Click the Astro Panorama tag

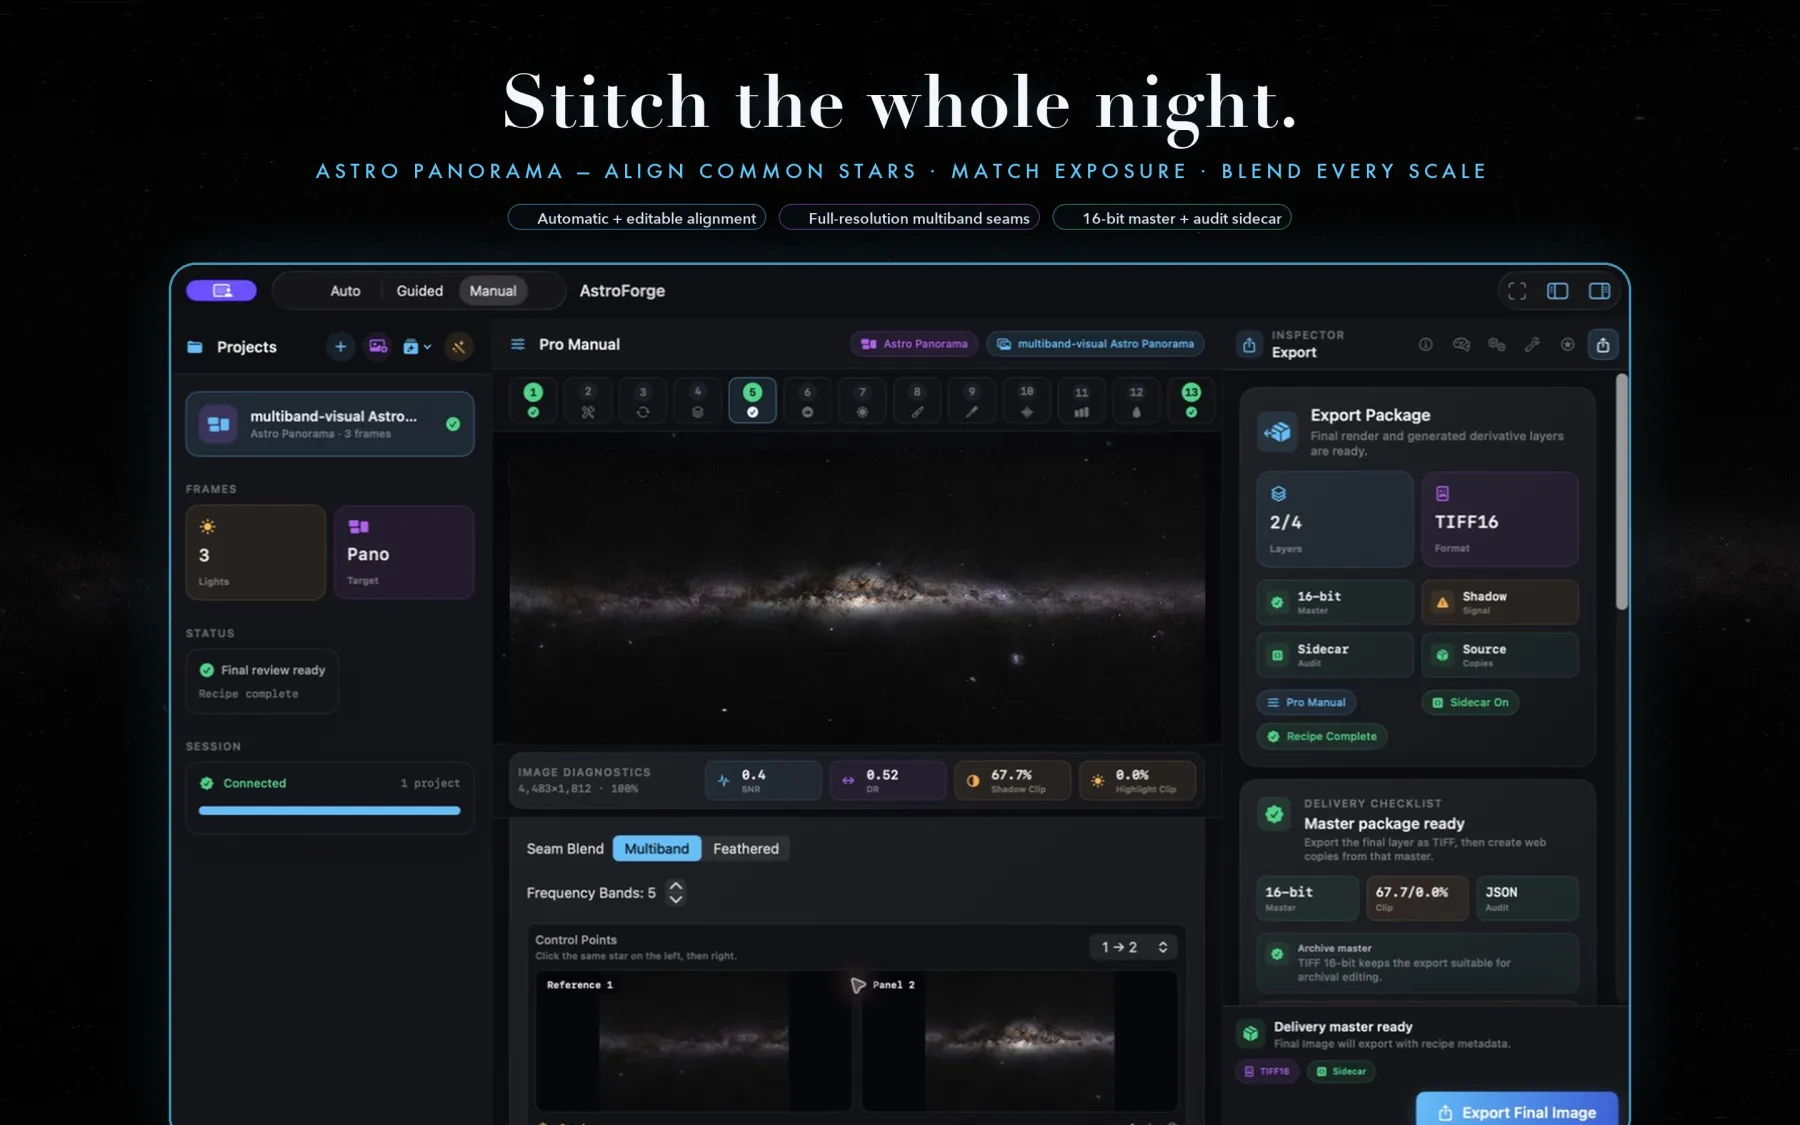[914, 344]
